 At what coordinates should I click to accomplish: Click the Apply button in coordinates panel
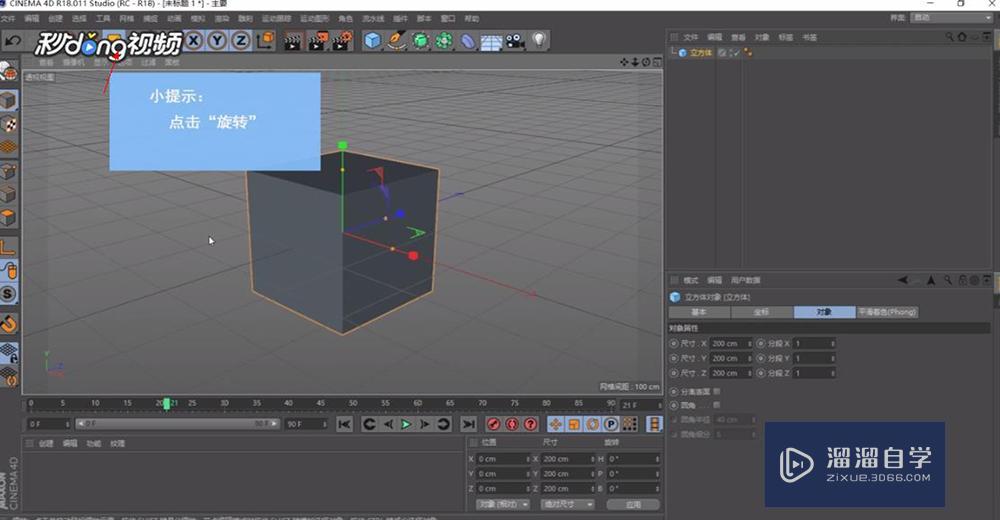point(633,504)
